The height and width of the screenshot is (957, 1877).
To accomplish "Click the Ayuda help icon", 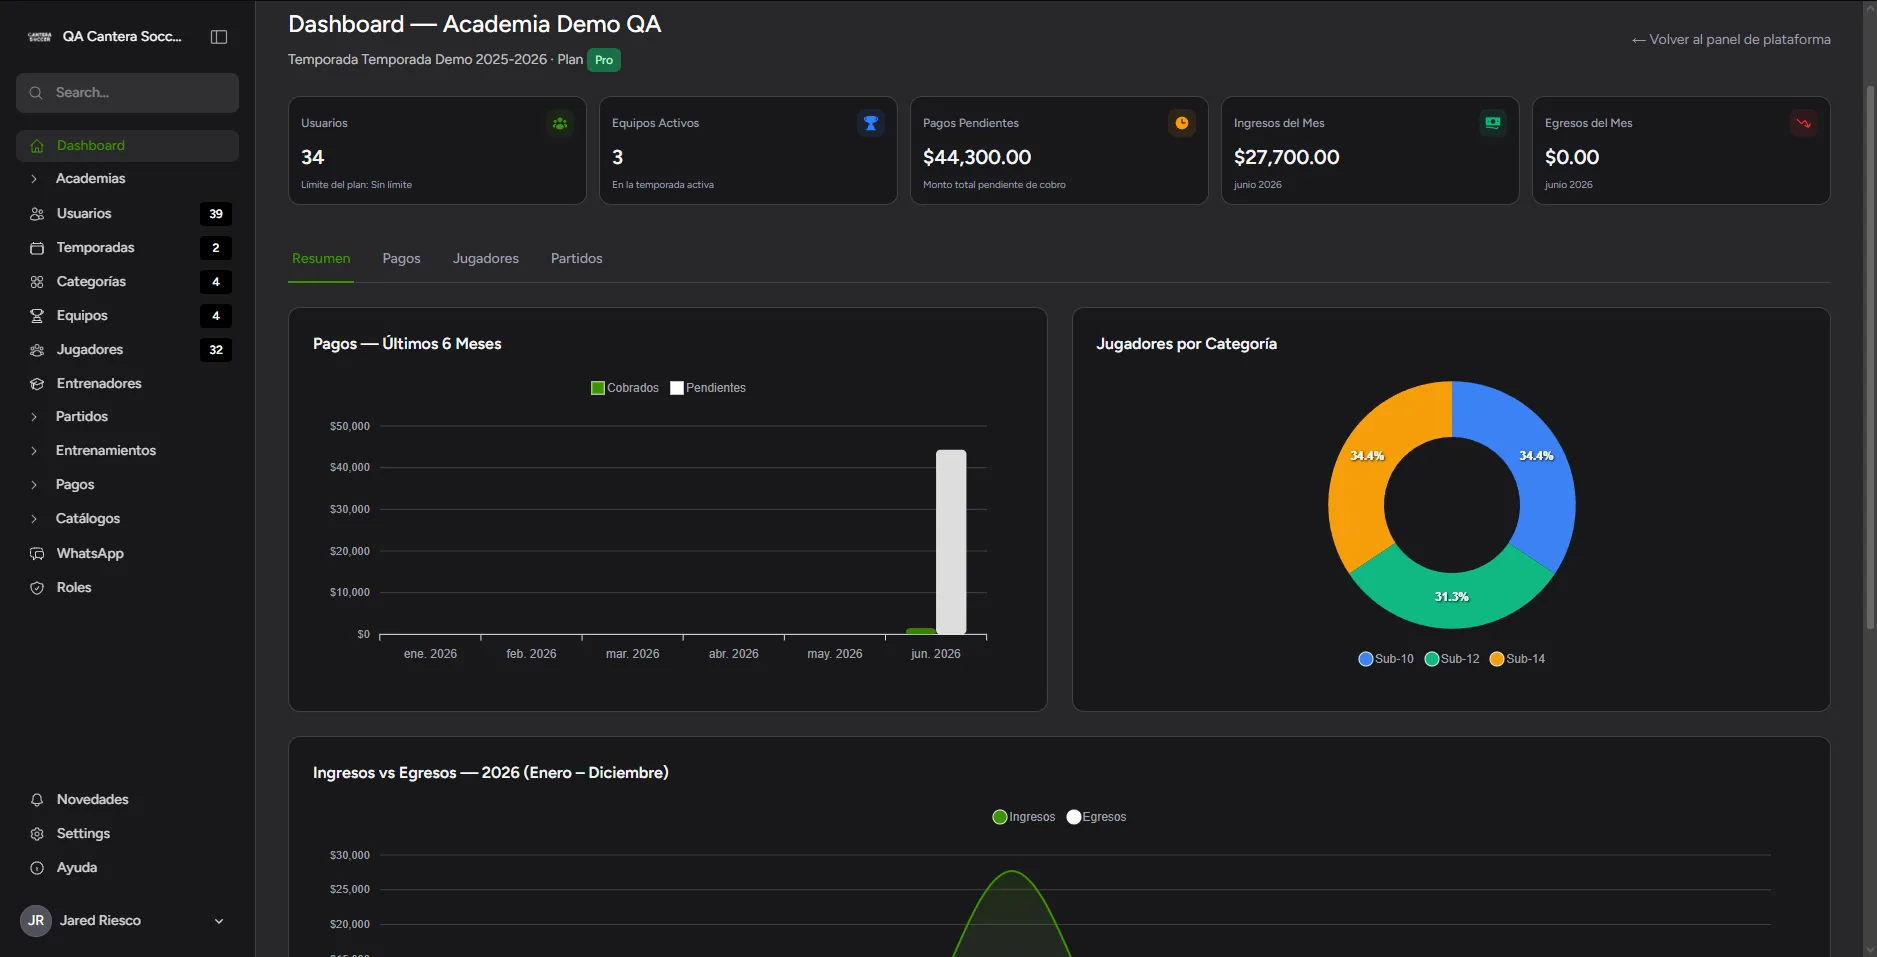I will click(37, 867).
